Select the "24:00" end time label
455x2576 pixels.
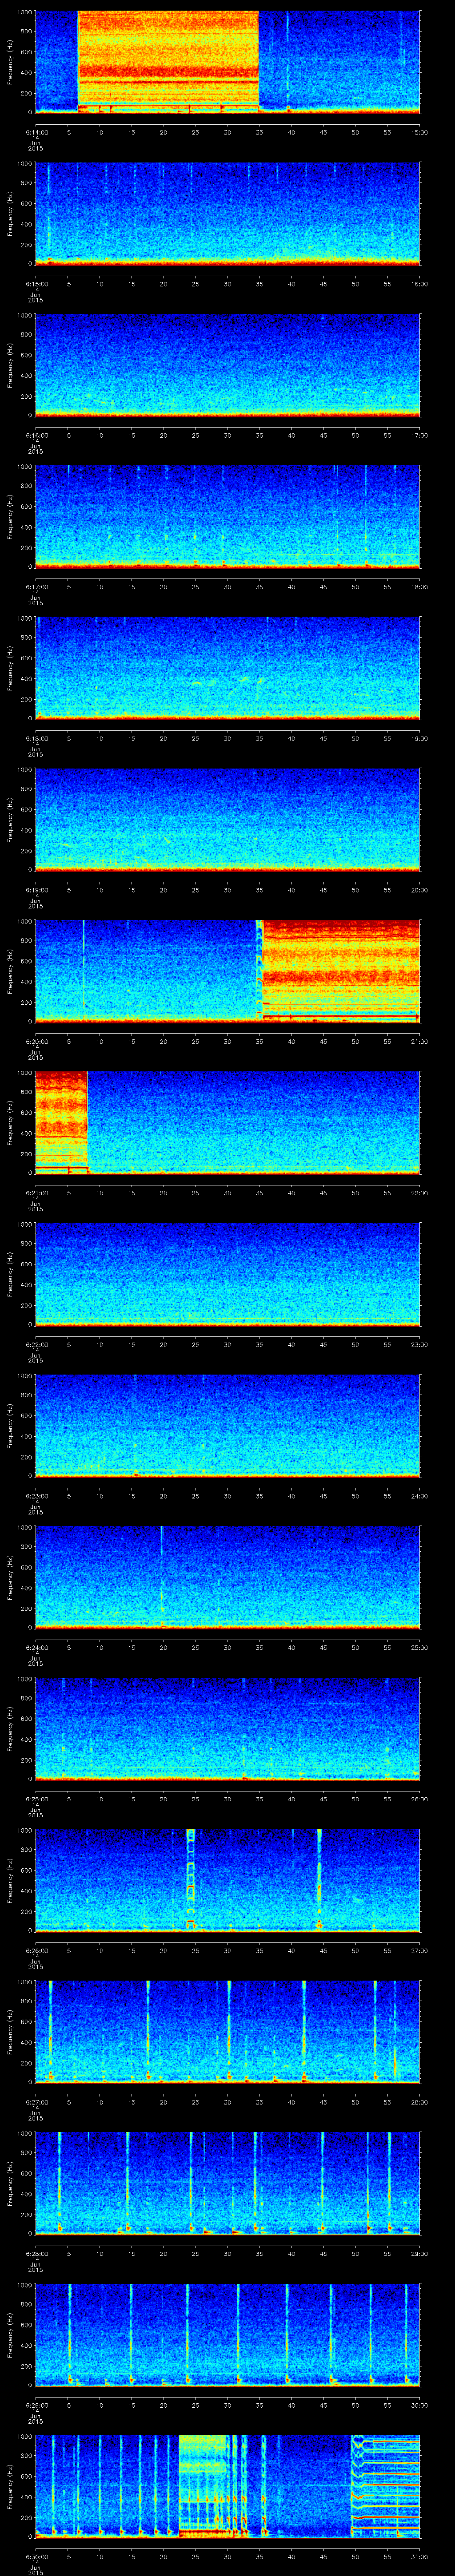419,1495
